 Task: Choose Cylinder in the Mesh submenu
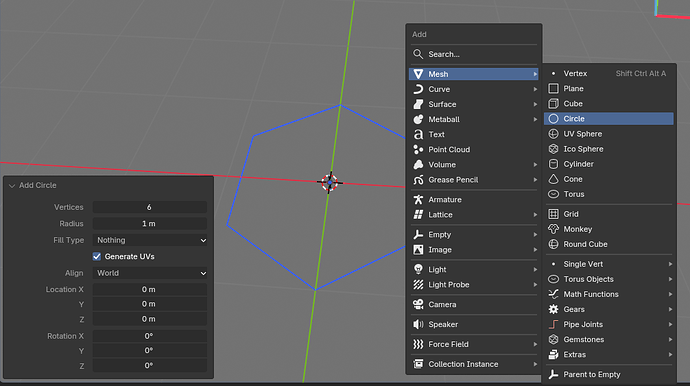(x=609, y=164)
